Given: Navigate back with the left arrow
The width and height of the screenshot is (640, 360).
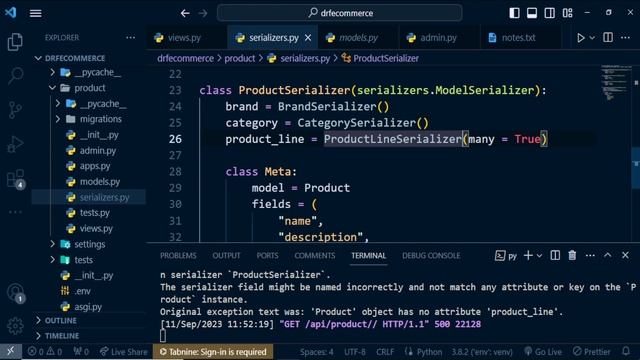Looking at the screenshot, I should click(x=185, y=13).
